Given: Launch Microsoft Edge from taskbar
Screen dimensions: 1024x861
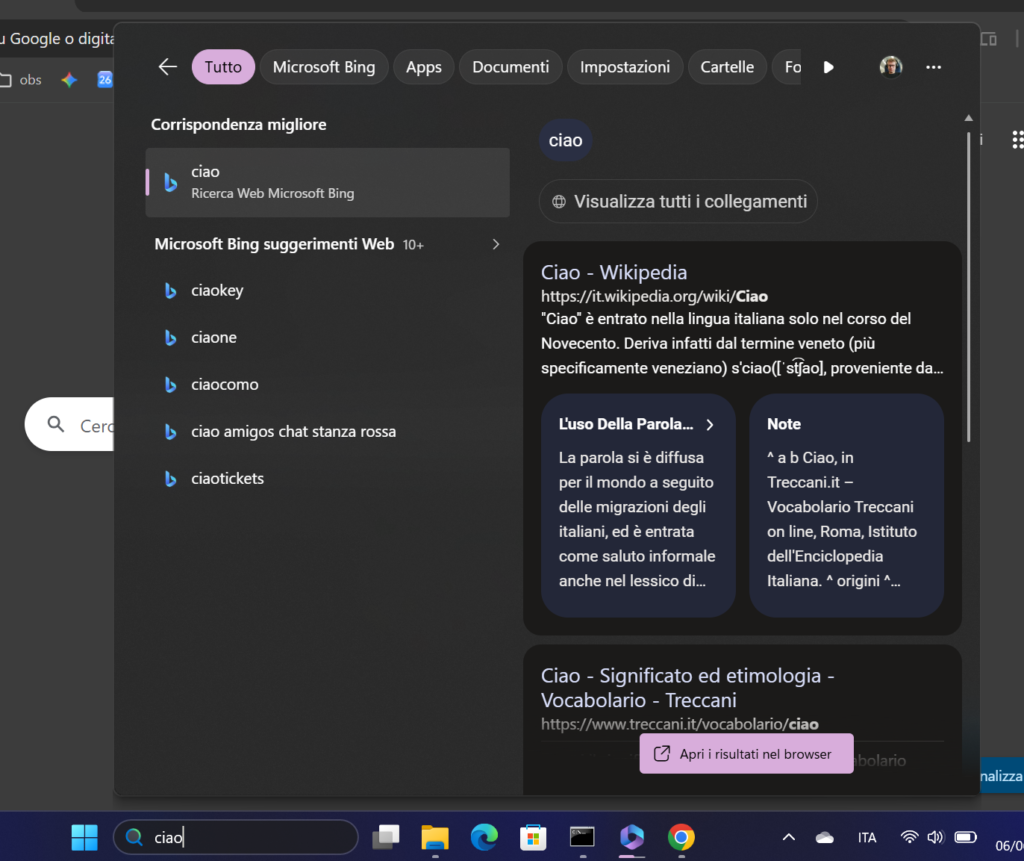Looking at the screenshot, I should coord(484,837).
